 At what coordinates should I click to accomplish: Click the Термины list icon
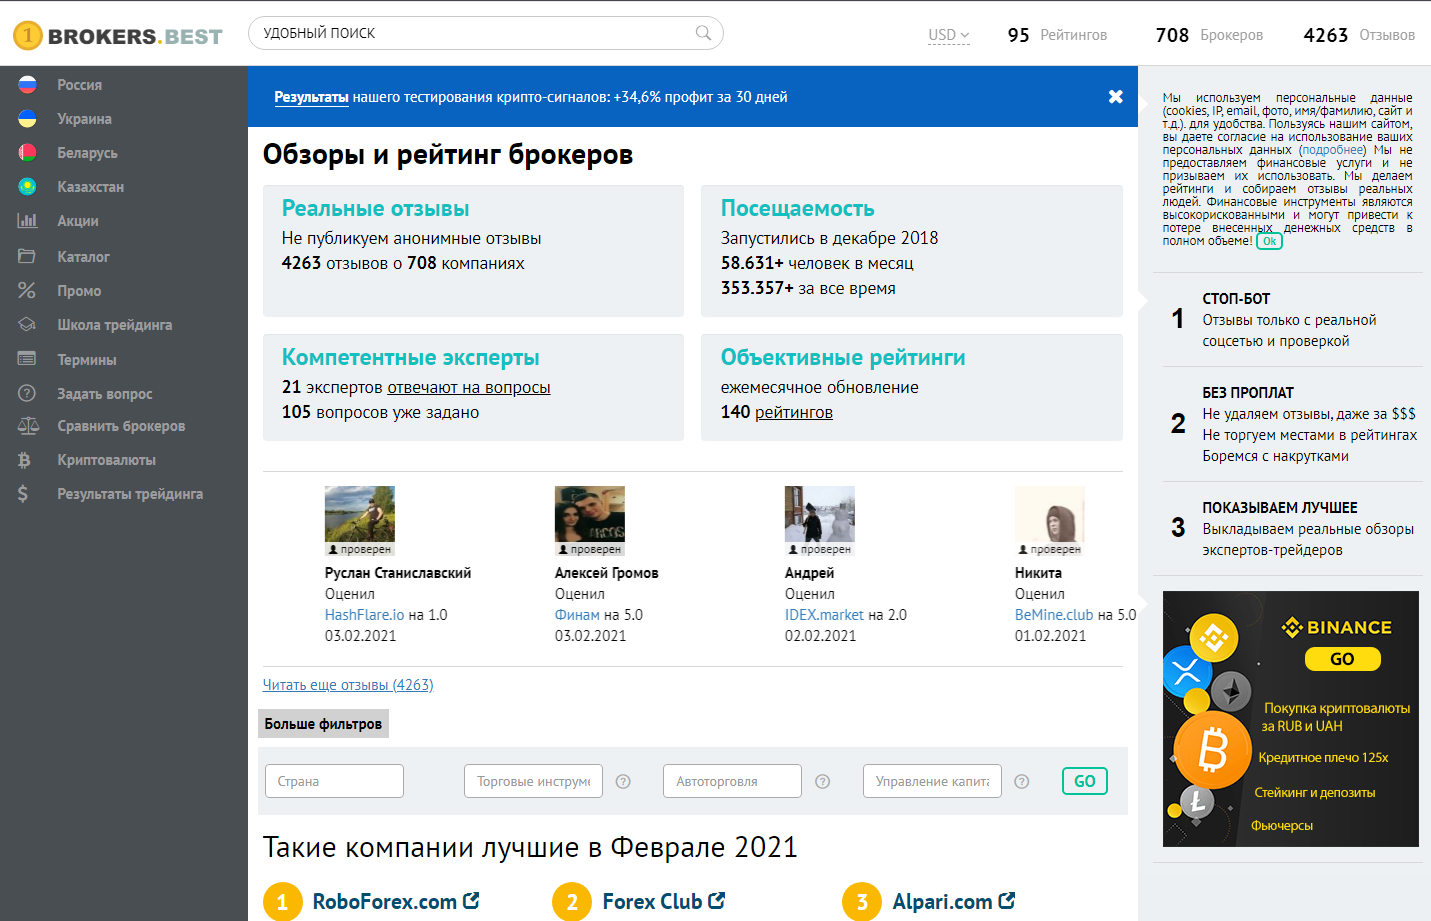coord(27,359)
